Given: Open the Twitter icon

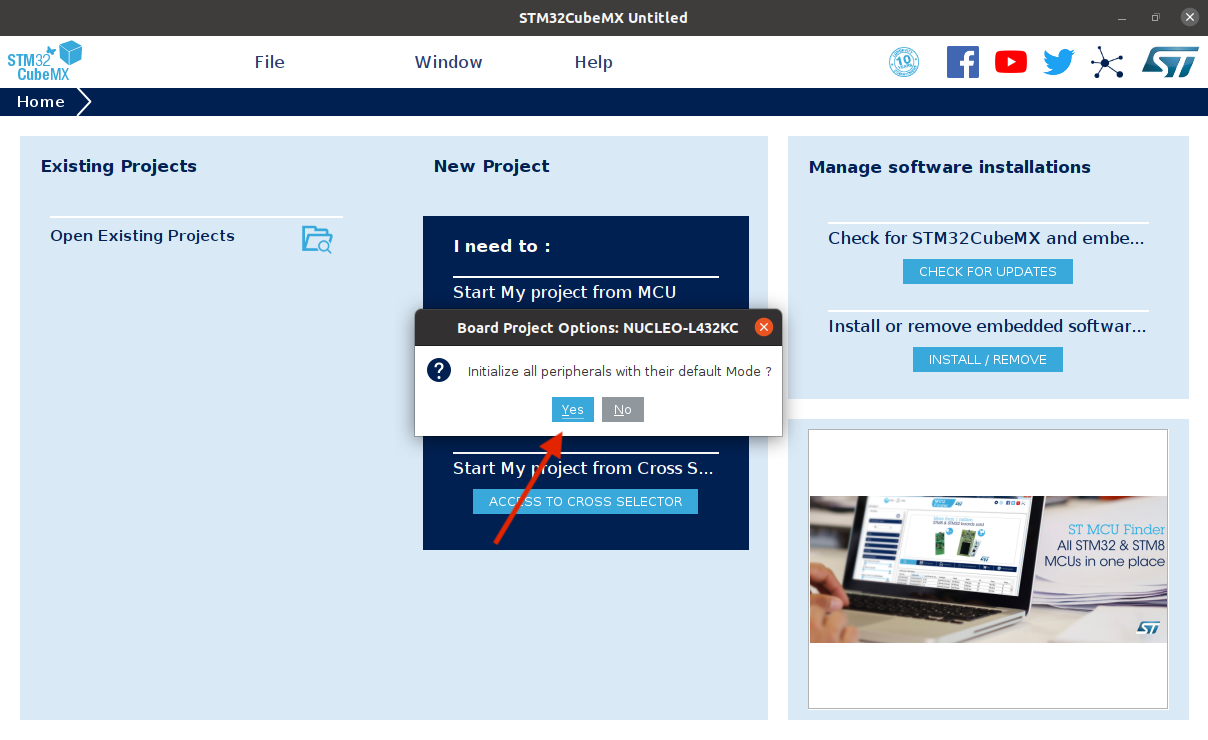Looking at the screenshot, I should click(x=1058, y=61).
